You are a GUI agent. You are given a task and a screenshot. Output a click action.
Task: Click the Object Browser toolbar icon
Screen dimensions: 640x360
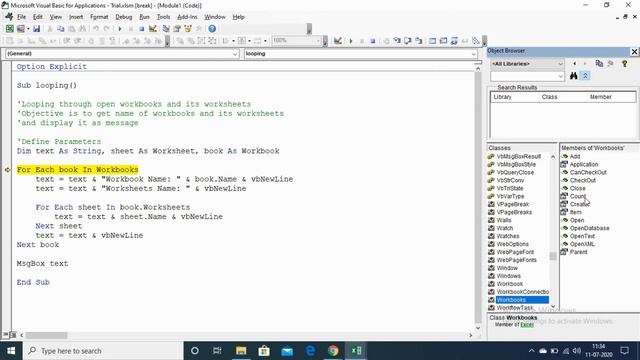point(188,29)
